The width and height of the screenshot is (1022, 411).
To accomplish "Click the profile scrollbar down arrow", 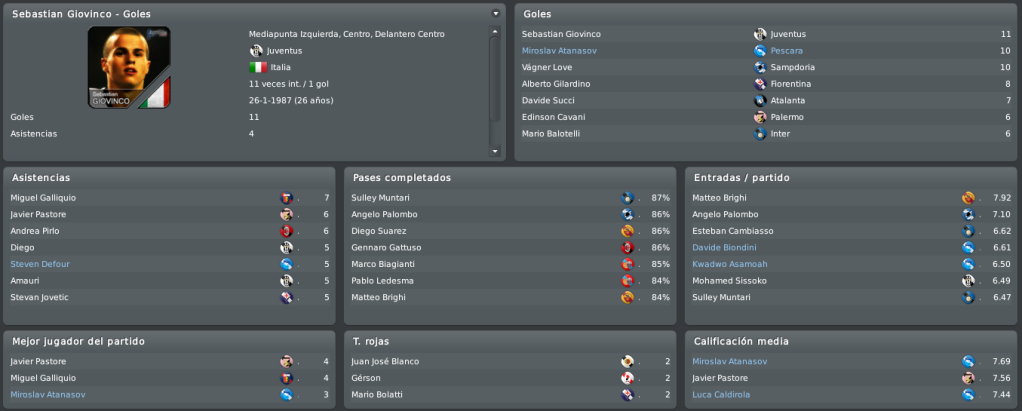I will (x=495, y=151).
